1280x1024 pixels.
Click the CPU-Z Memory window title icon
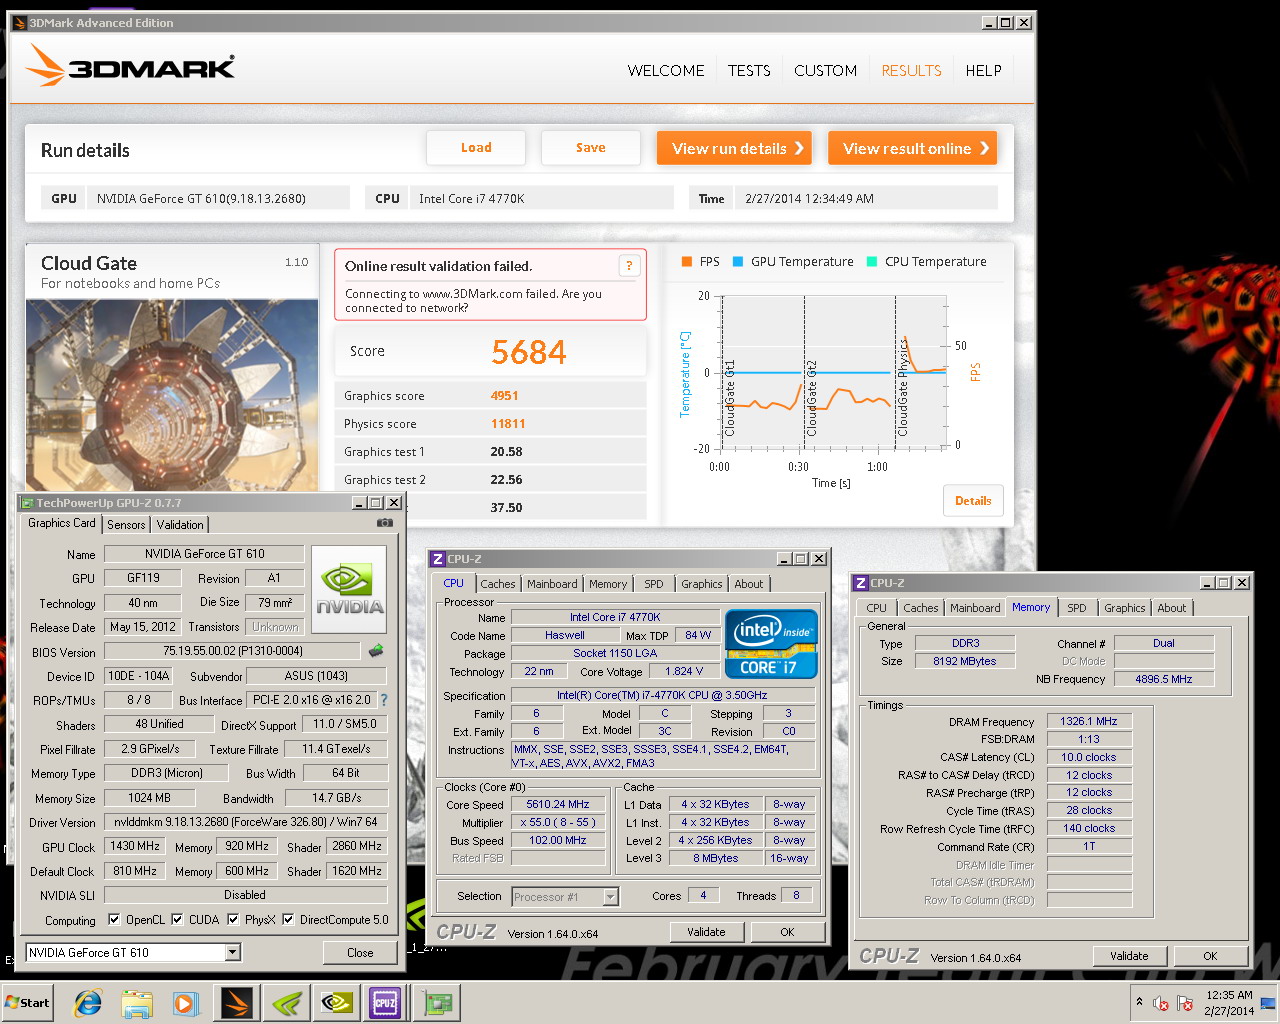pyautogui.click(x=860, y=582)
